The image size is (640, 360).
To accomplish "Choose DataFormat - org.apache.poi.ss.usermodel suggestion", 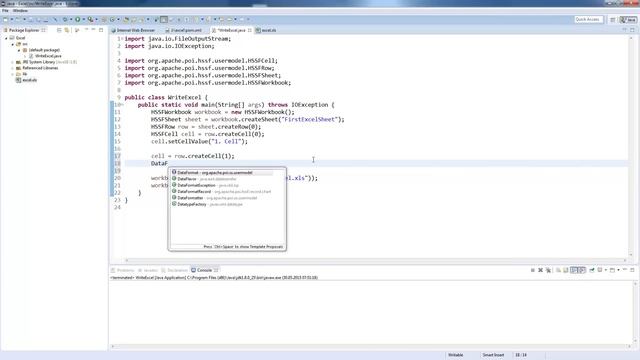I will point(222,173).
